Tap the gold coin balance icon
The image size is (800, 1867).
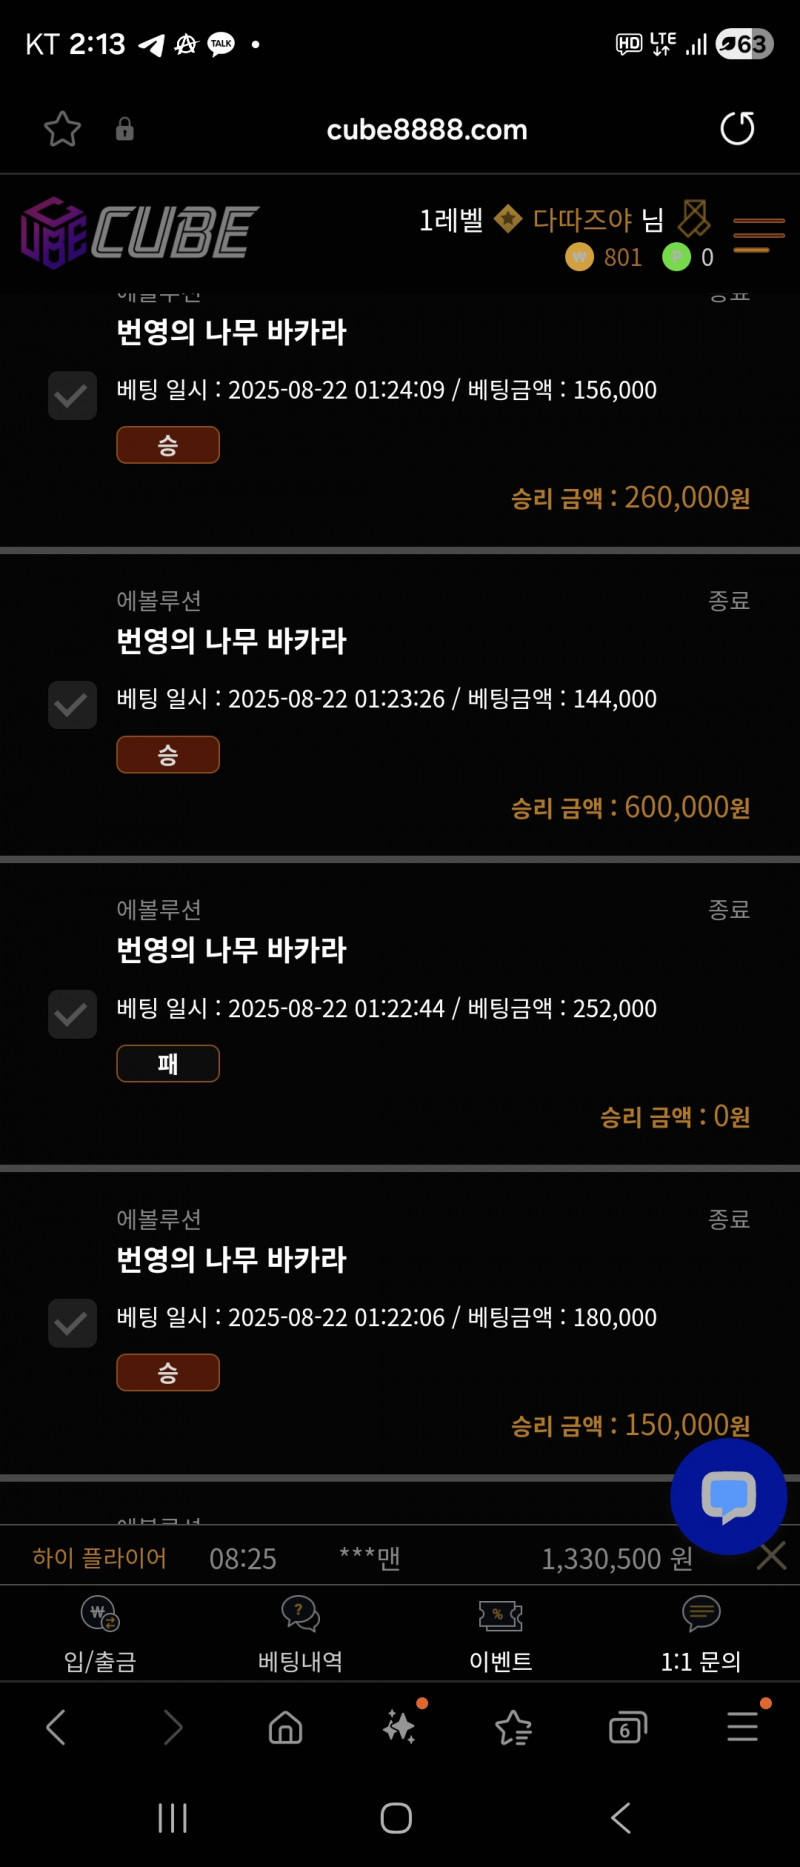pyautogui.click(x=579, y=257)
